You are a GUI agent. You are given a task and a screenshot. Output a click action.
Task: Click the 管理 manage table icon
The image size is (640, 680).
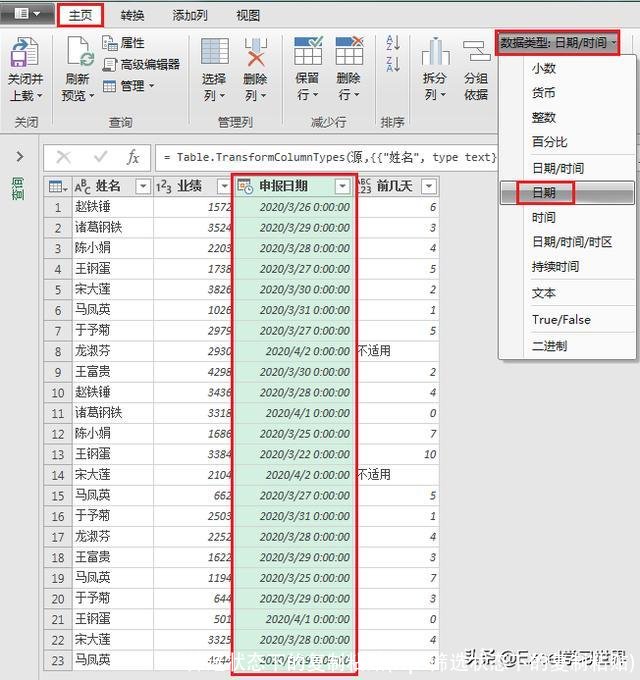coord(109,86)
